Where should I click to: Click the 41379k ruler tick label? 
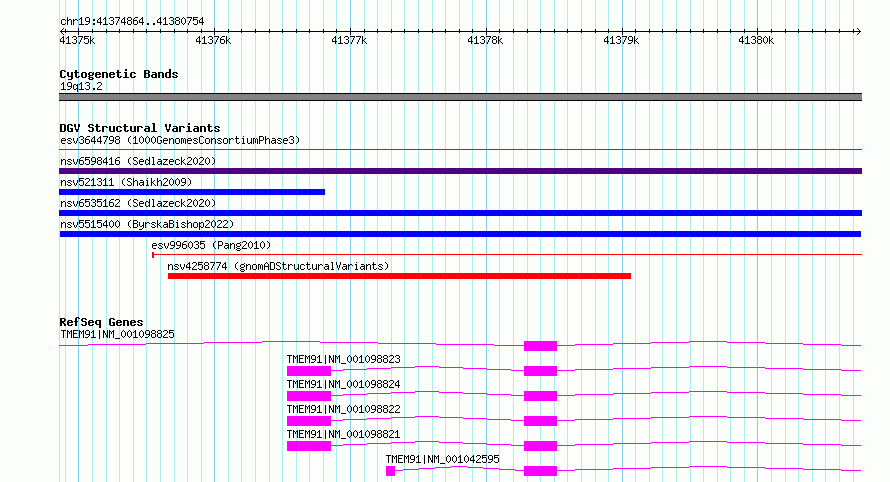coord(621,40)
